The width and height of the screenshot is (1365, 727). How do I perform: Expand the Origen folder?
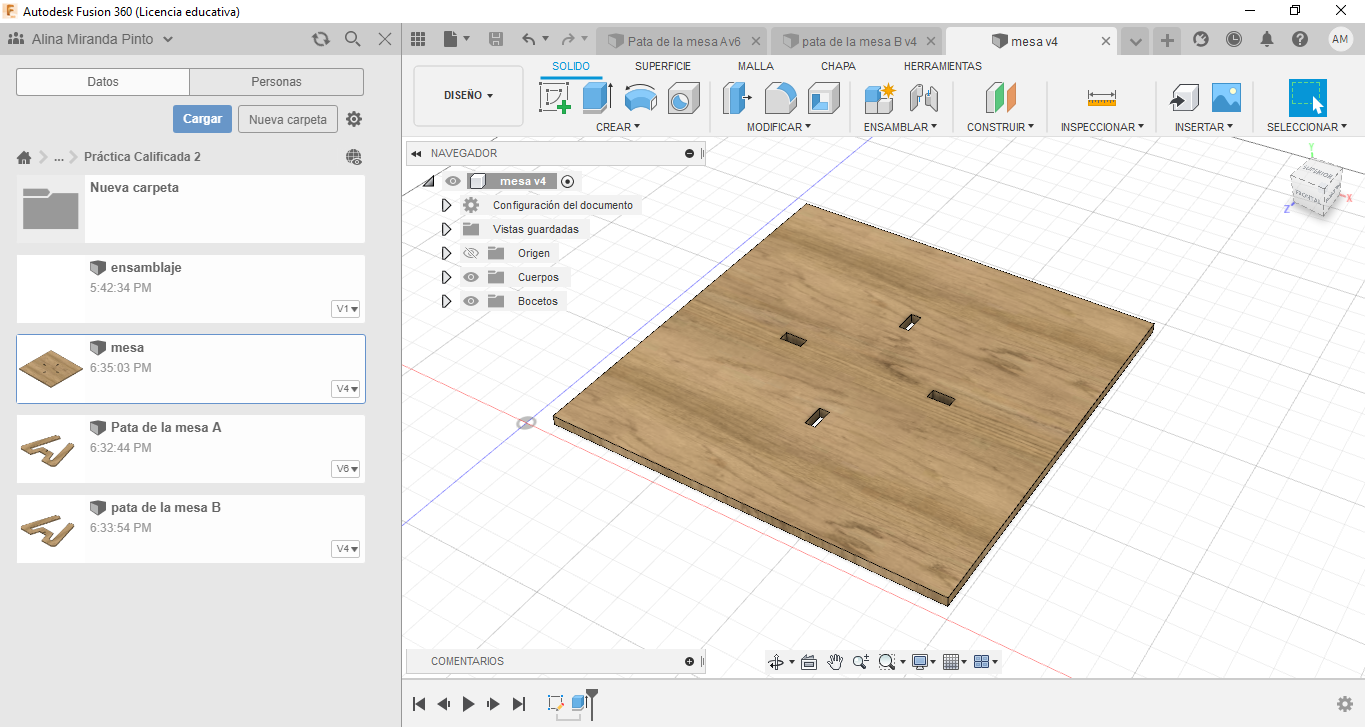pos(446,253)
